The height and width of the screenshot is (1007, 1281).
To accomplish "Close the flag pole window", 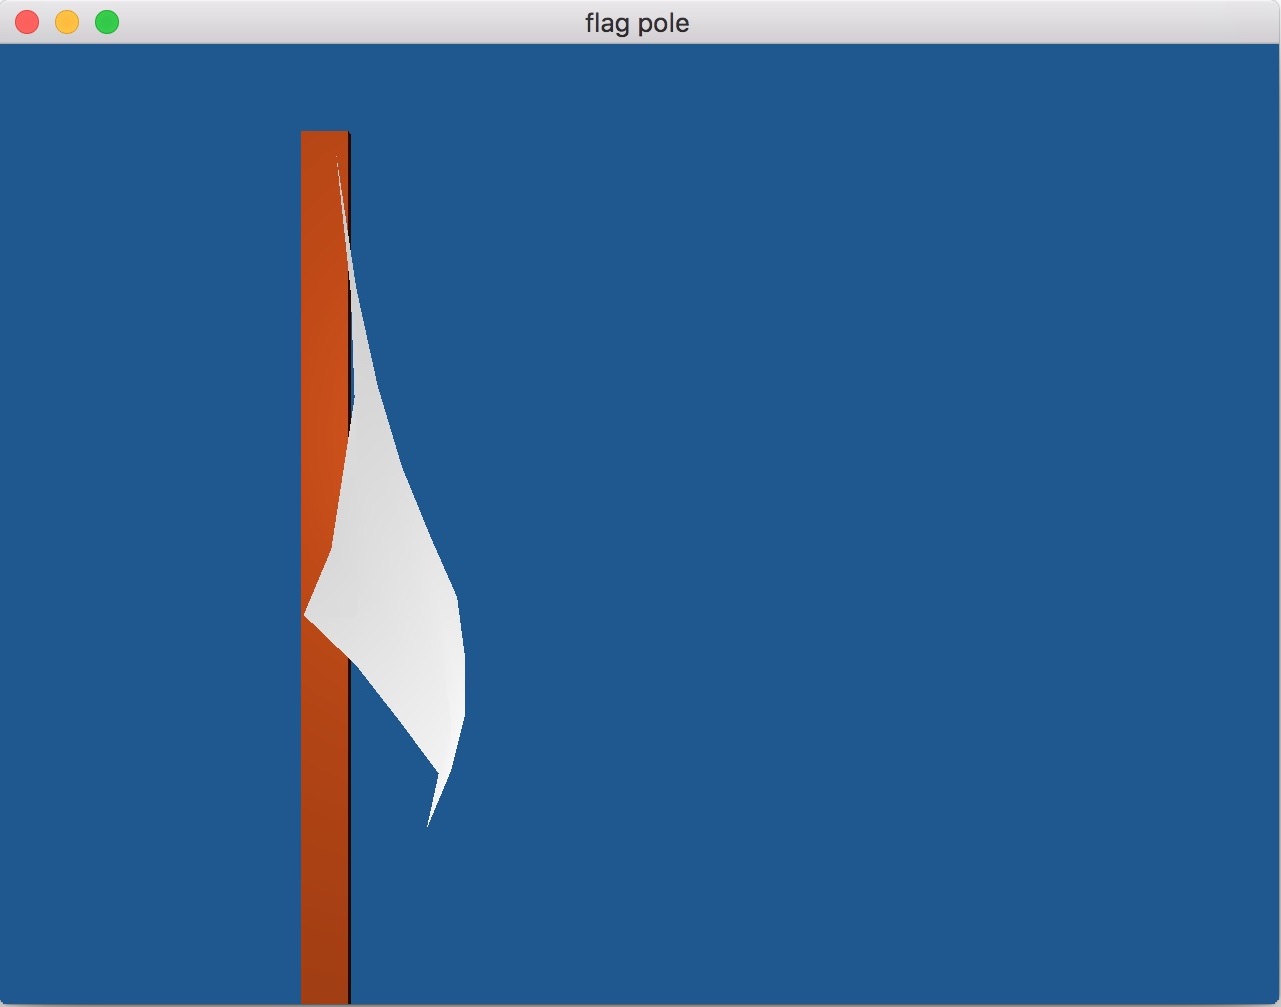I will pos(27,22).
